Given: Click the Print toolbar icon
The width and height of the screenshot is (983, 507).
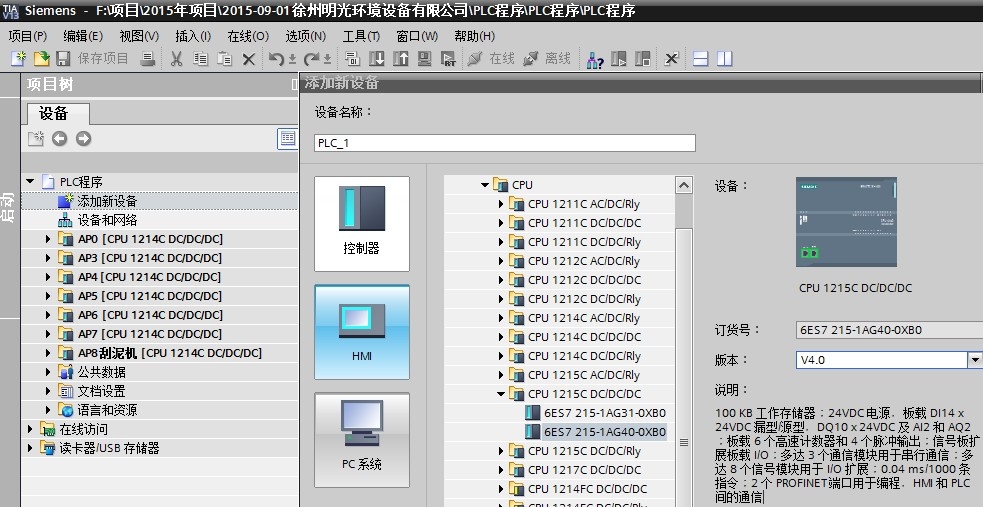Looking at the screenshot, I should point(147,59).
